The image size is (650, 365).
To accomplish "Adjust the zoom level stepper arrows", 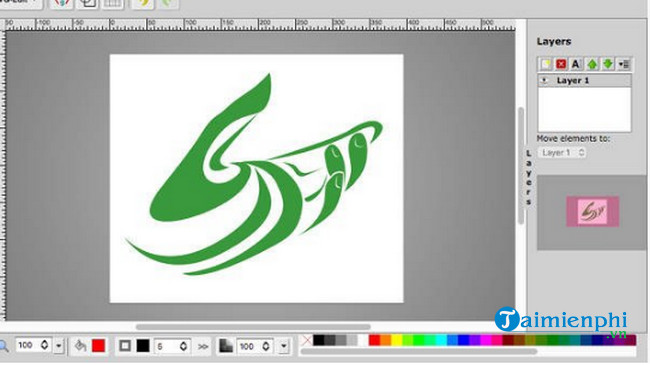I will [x=45, y=345].
